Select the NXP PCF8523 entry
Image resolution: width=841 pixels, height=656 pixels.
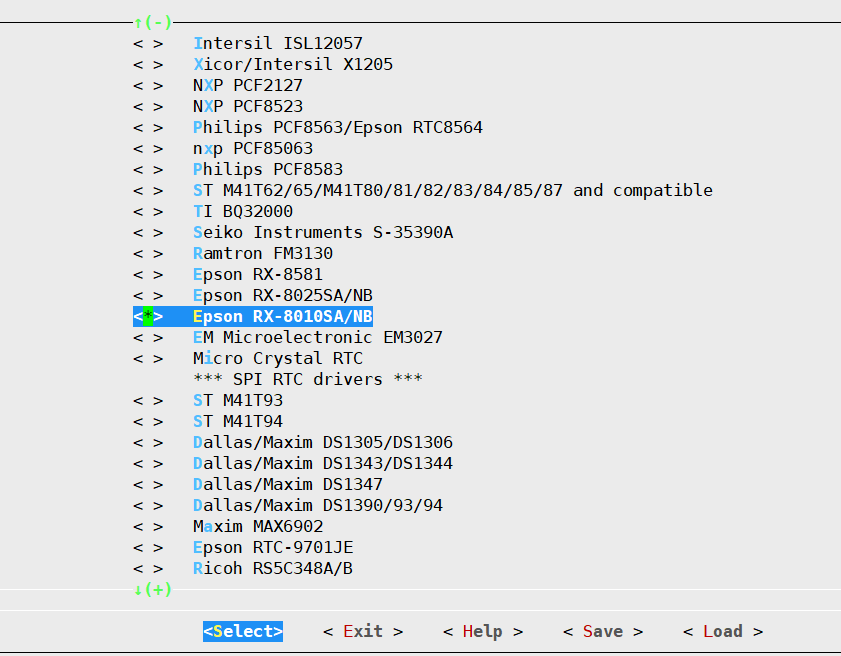tap(248, 106)
